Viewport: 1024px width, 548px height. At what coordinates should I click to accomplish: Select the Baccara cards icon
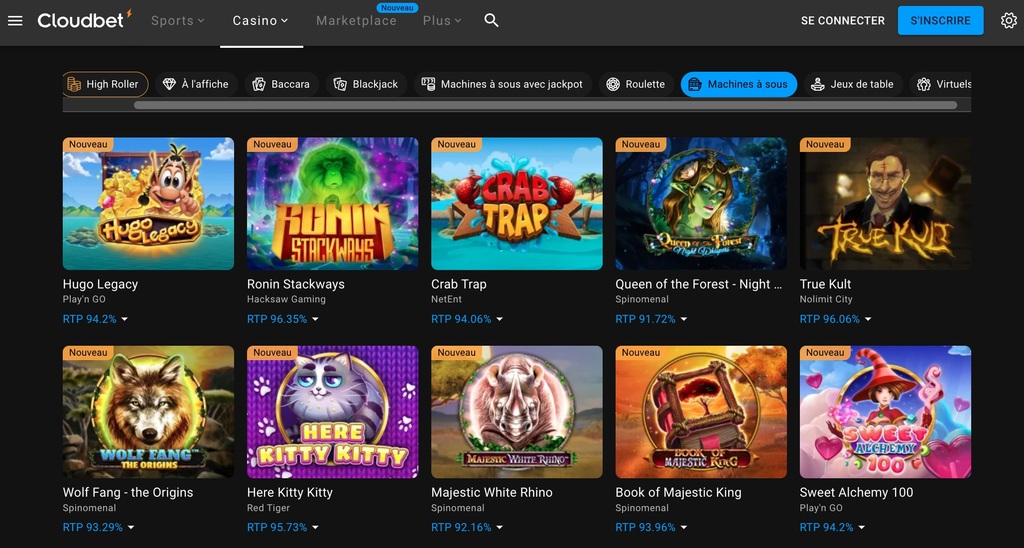259,84
